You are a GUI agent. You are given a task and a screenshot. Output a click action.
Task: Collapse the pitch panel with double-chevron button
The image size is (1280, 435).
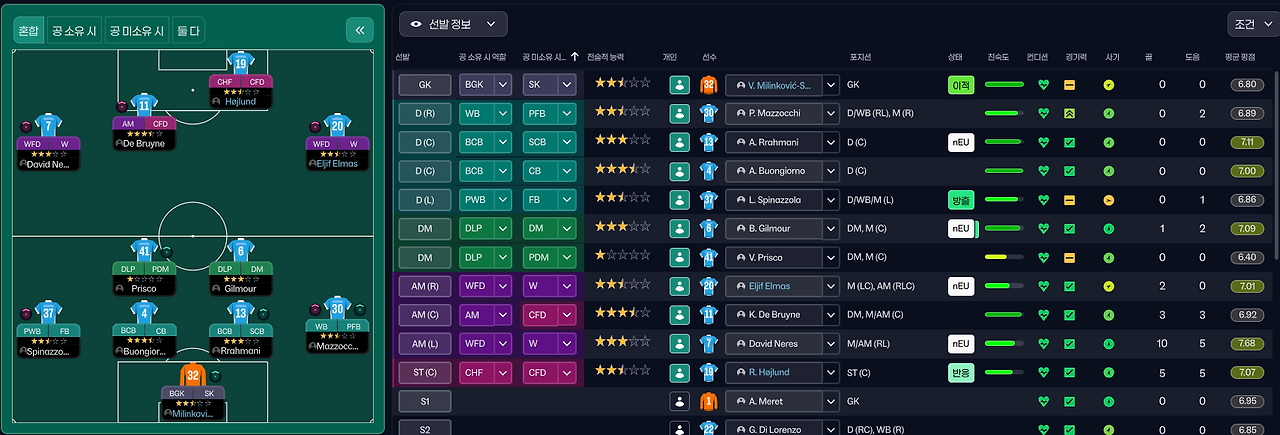360,31
